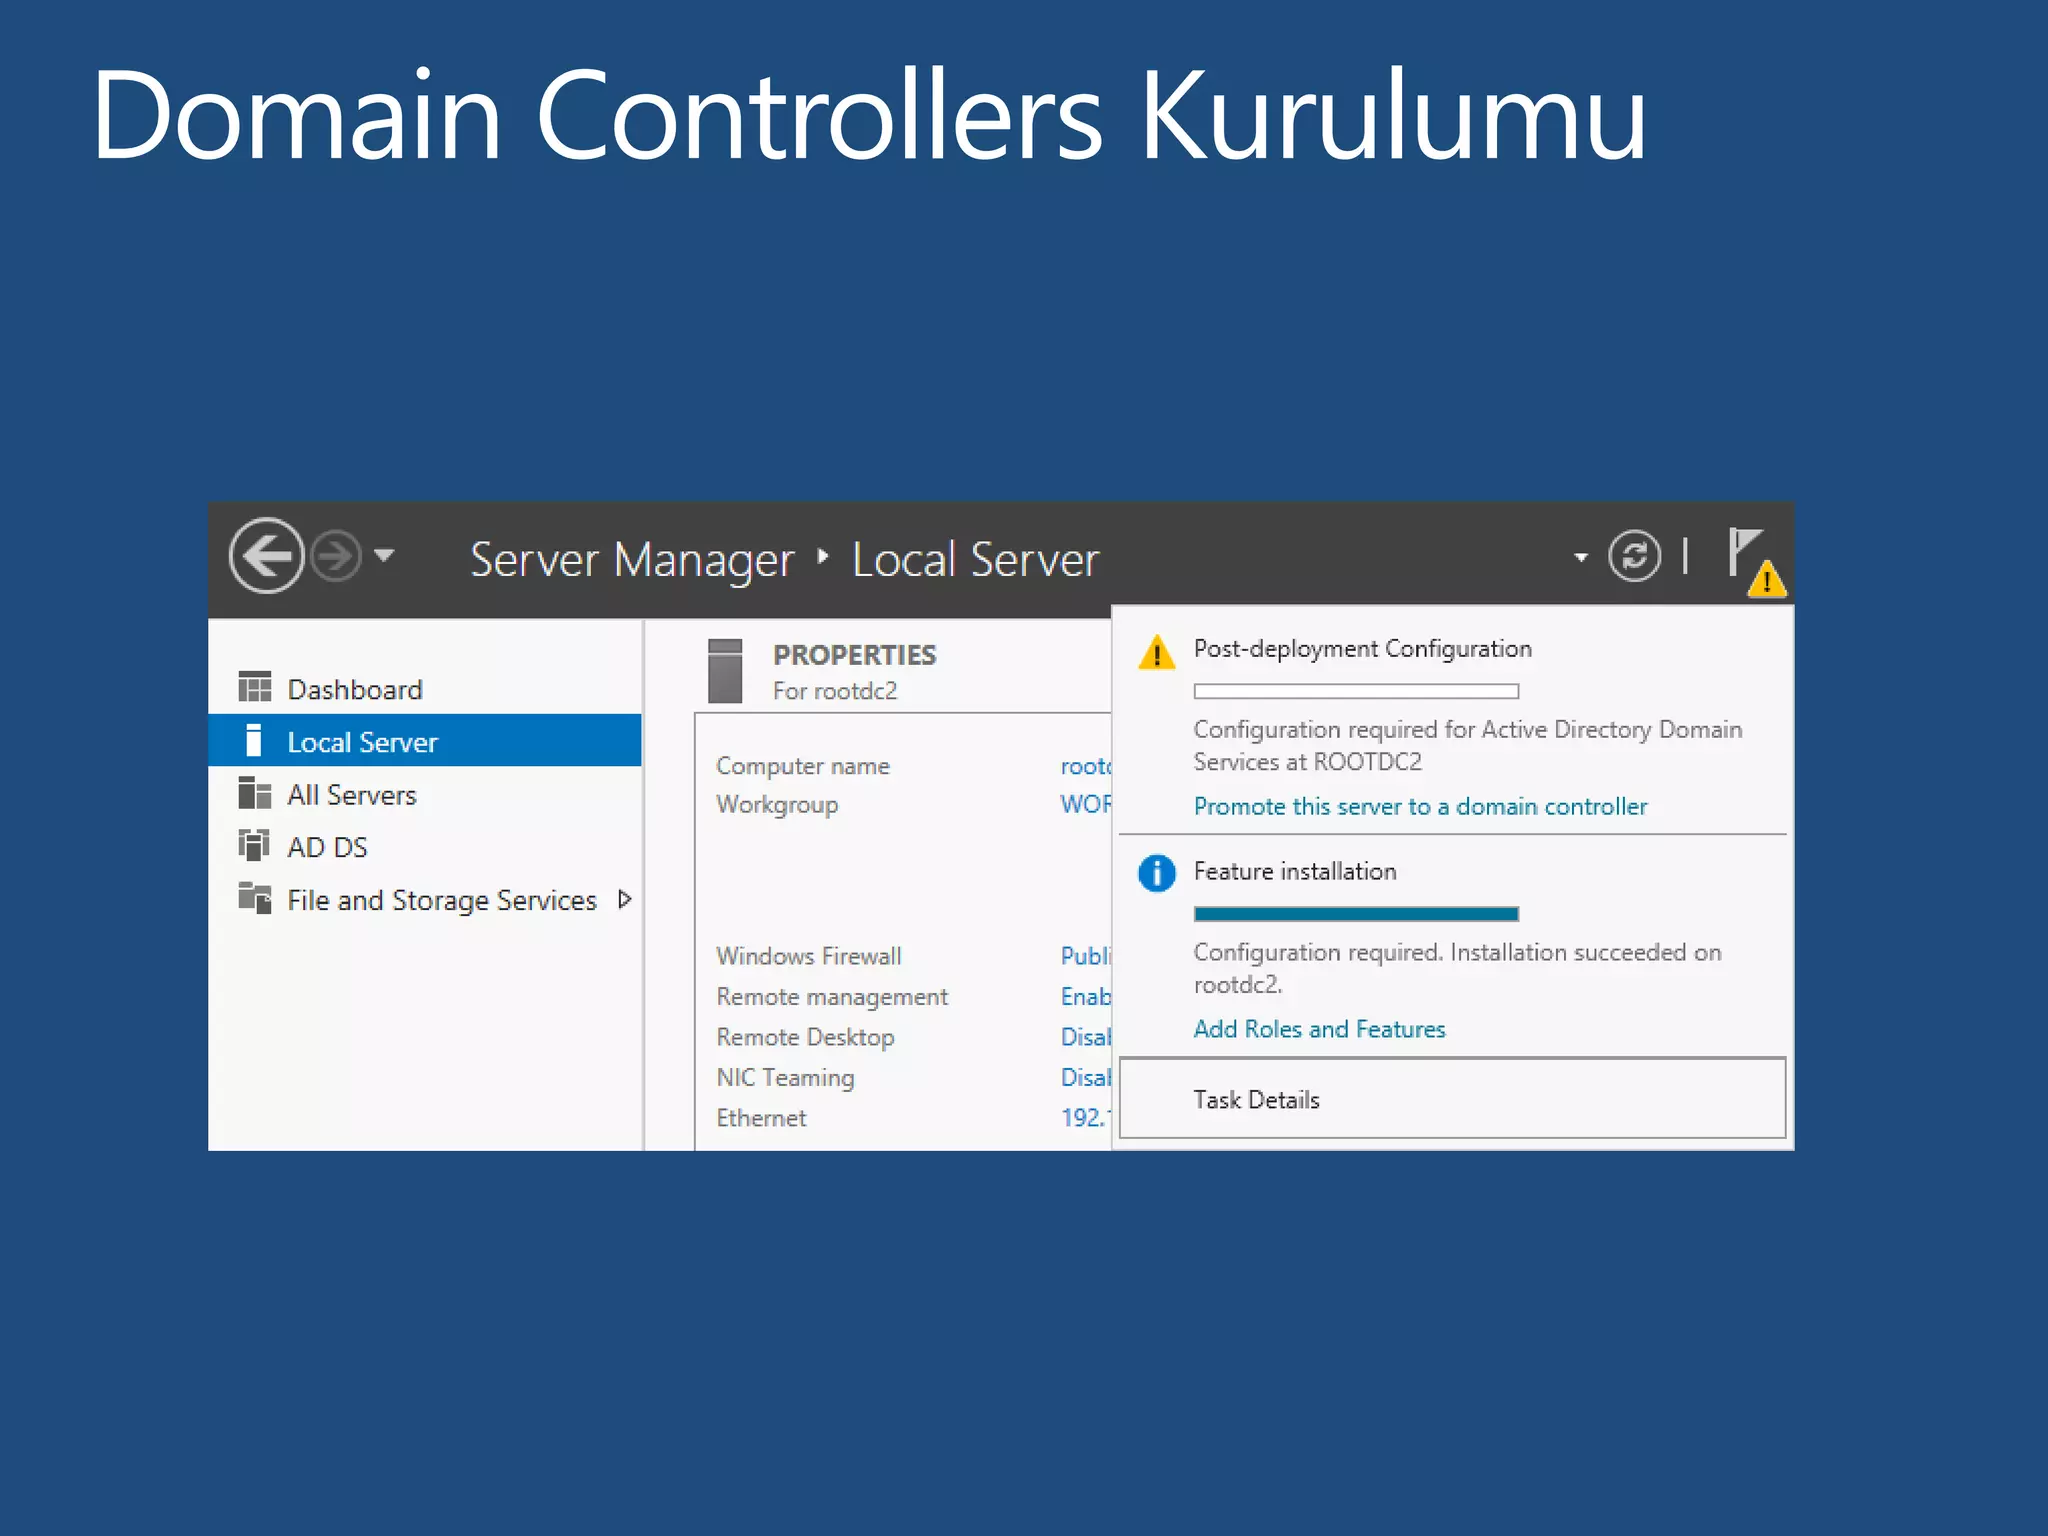Click the File and Storage Services icon
The height and width of the screenshot is (1536, 2048).
254,898
